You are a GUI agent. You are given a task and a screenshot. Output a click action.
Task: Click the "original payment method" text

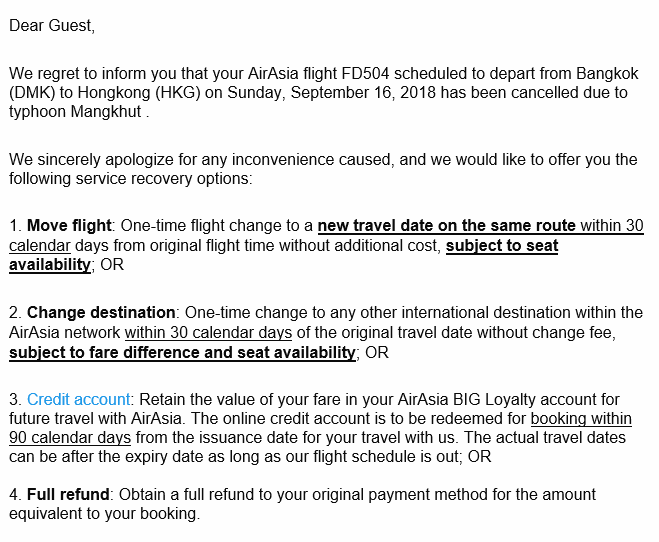404,495
